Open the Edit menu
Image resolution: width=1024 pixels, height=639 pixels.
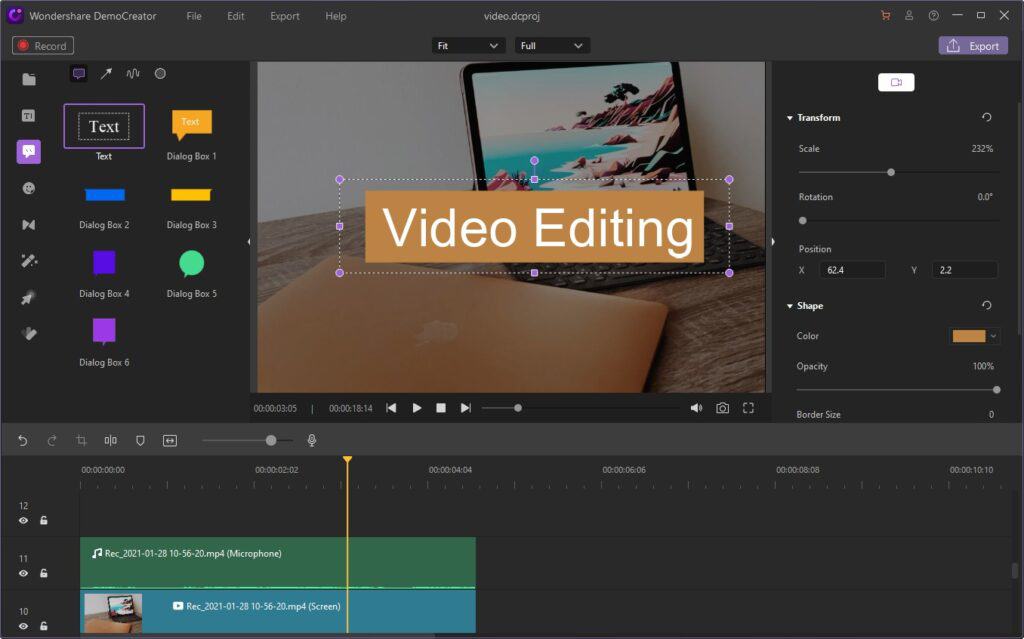point(235,16)
